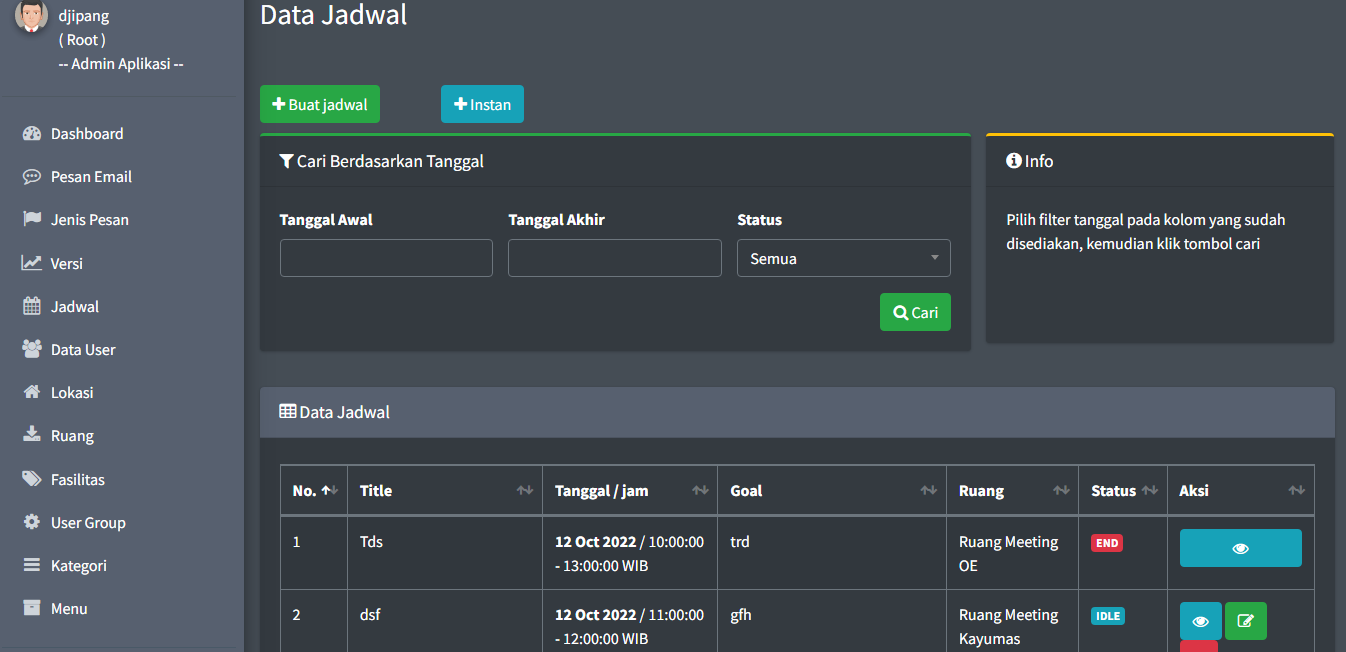Click the Jadwal calendar icon
The image size is (1346, 652).
pos(32,307)
